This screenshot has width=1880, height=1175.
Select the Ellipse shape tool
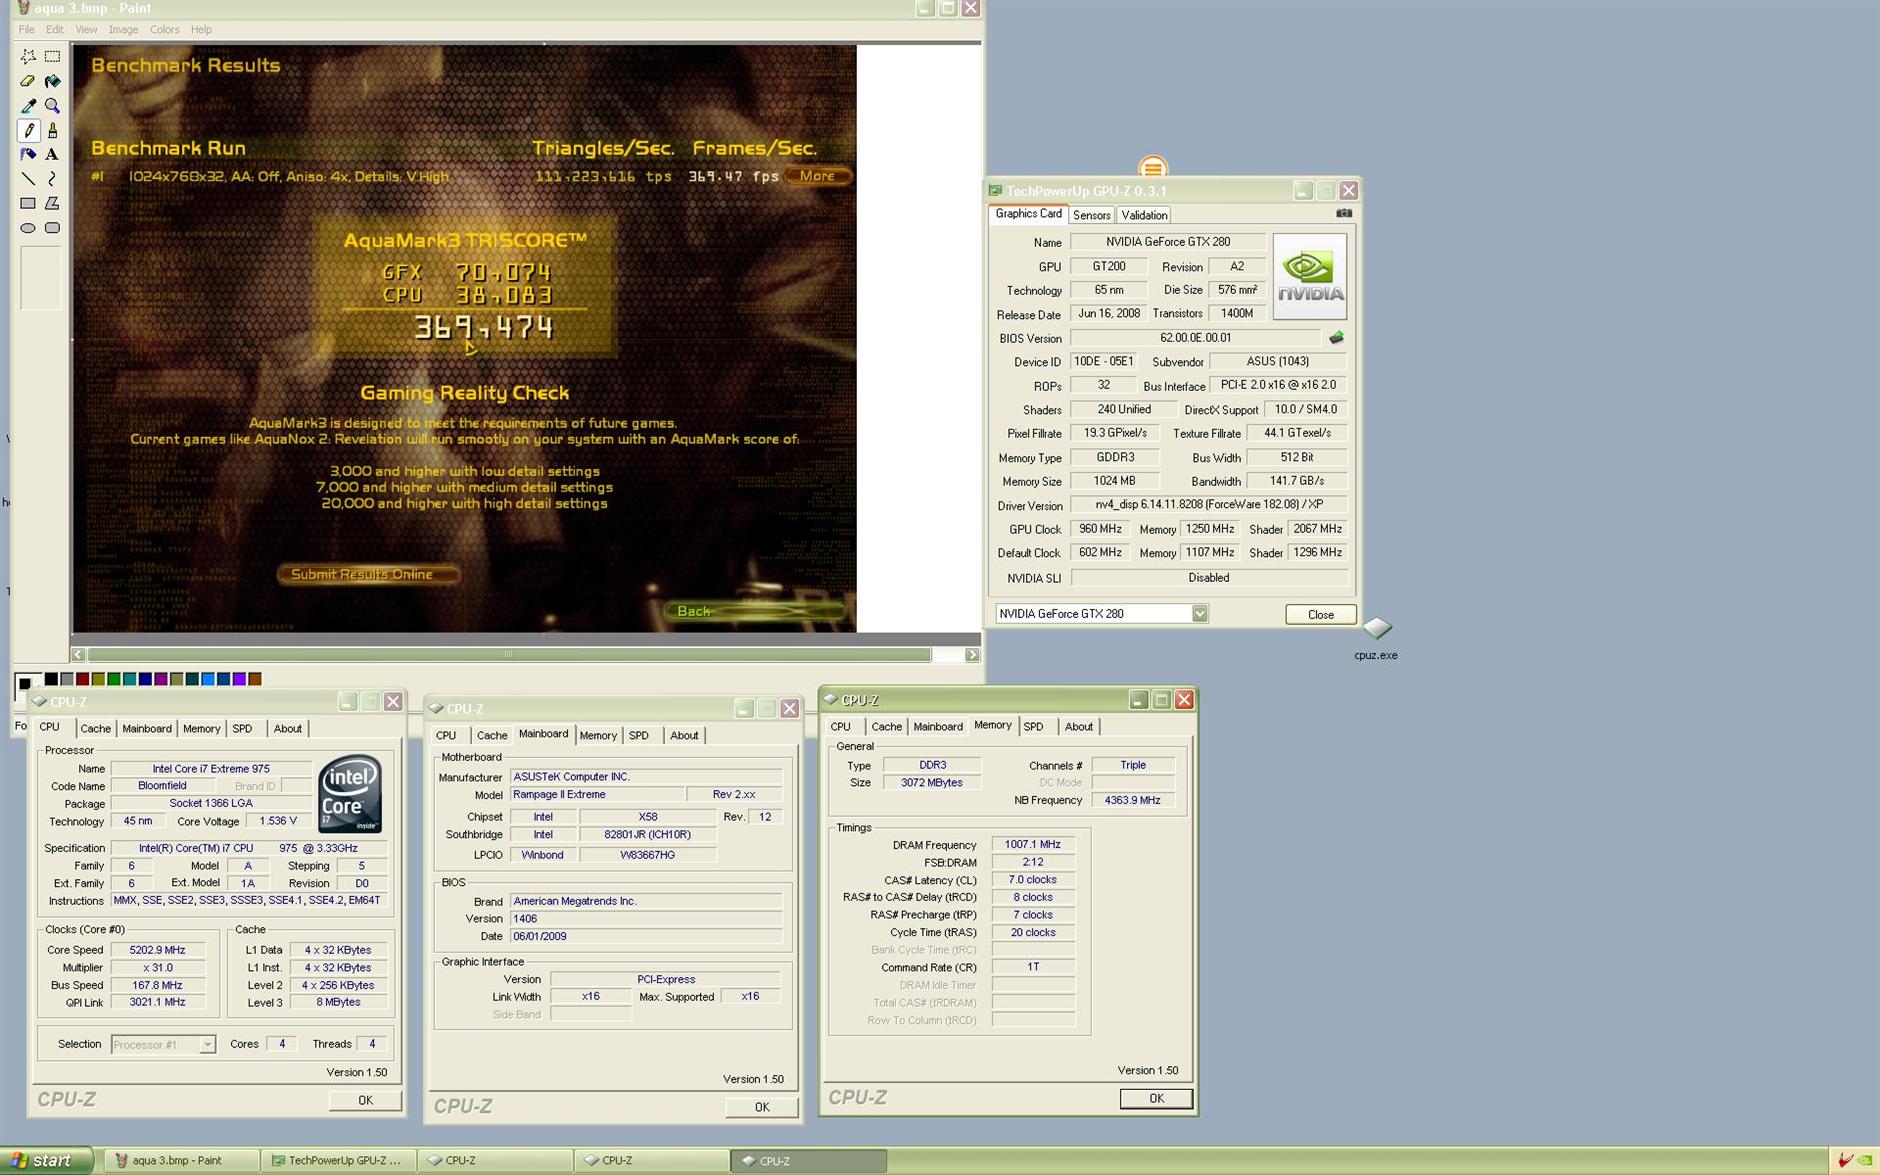click(x=28, y=228)
